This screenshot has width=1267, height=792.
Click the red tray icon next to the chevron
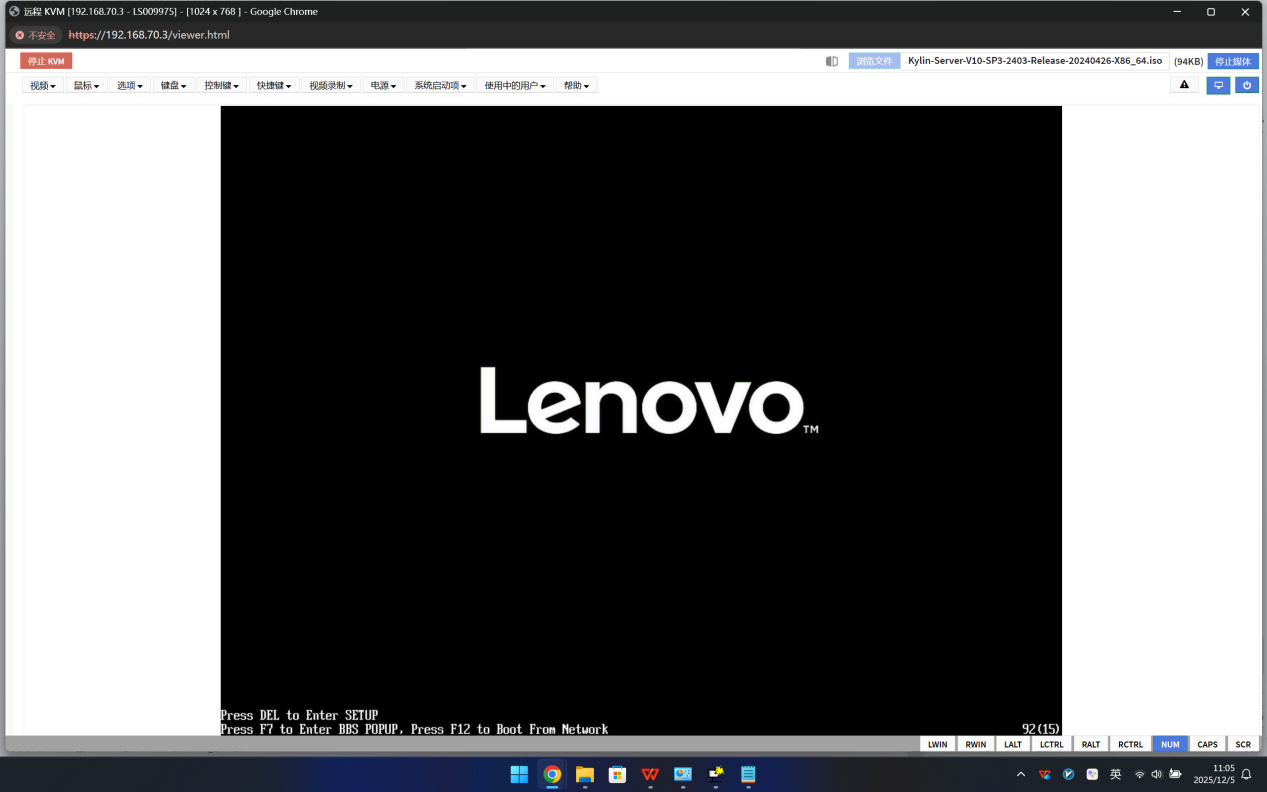click(x=1045, y=774)
